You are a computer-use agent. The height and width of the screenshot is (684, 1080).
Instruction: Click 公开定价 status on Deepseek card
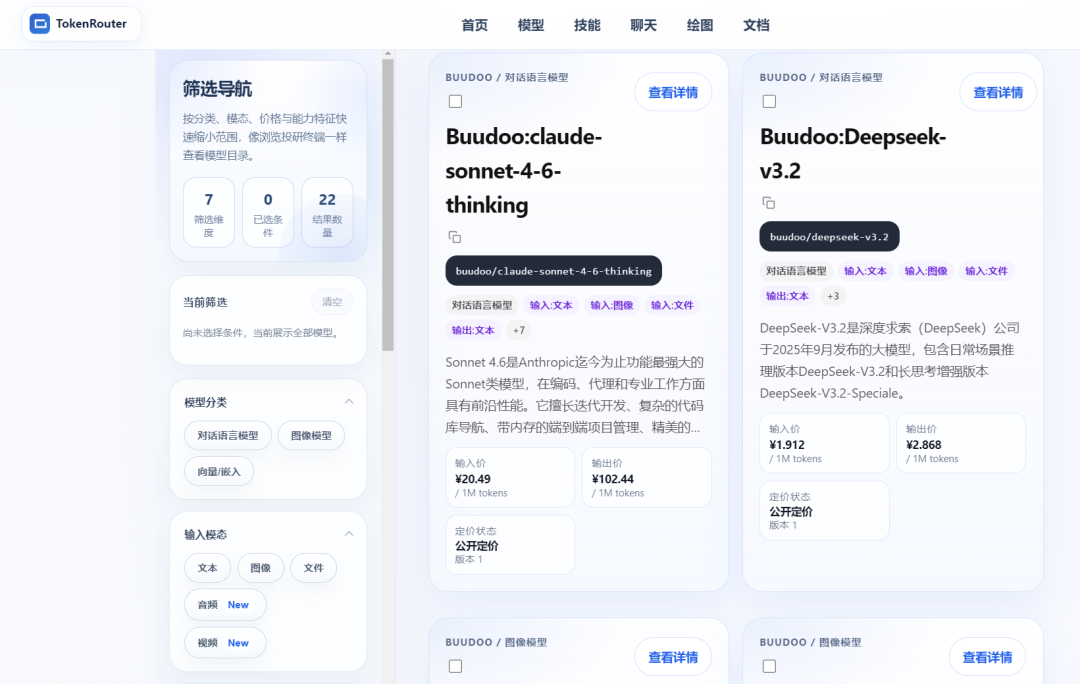tap(824, 510)
